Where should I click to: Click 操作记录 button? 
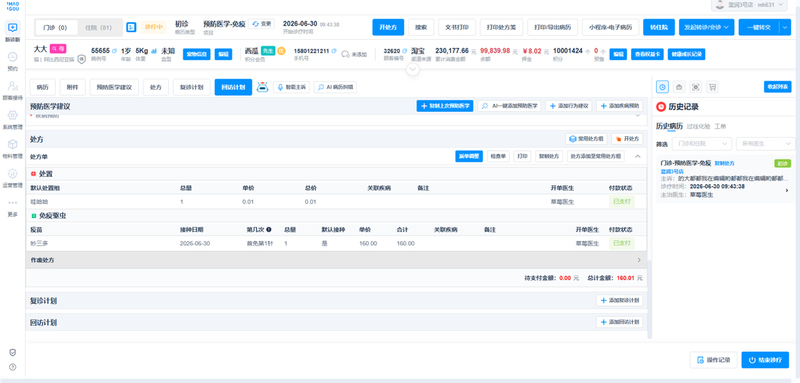(713, 360)
